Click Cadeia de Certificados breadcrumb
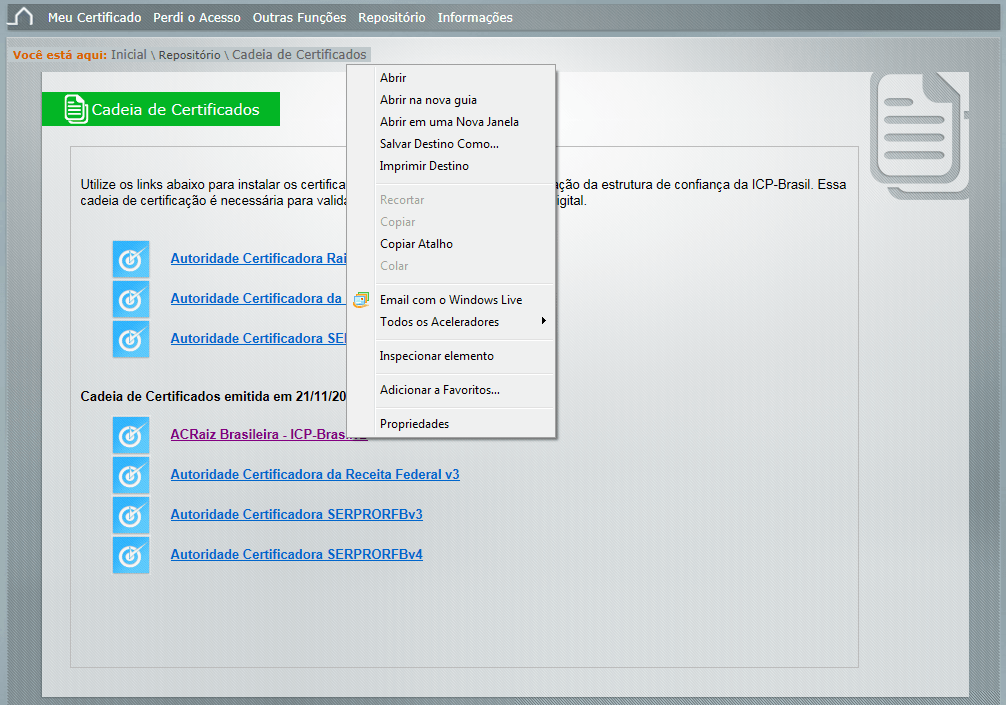 299,55
